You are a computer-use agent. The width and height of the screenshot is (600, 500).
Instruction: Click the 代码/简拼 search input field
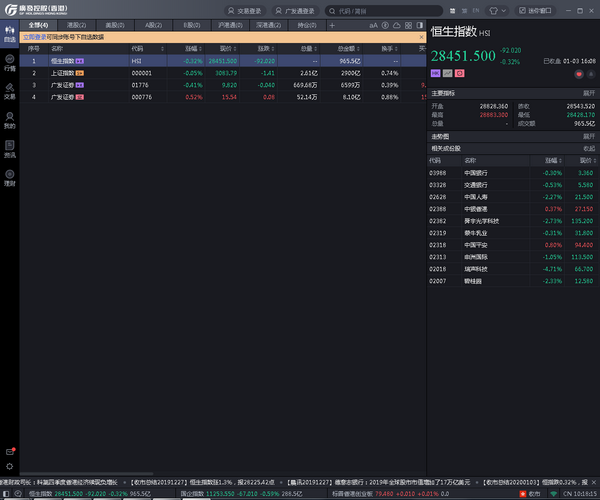point(384,11)
